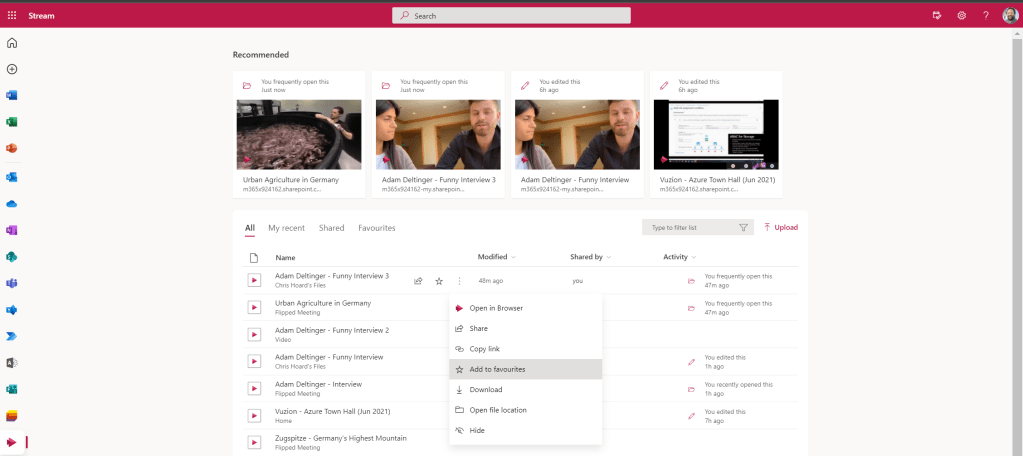Click the Type to filter list field

point(690,228)
